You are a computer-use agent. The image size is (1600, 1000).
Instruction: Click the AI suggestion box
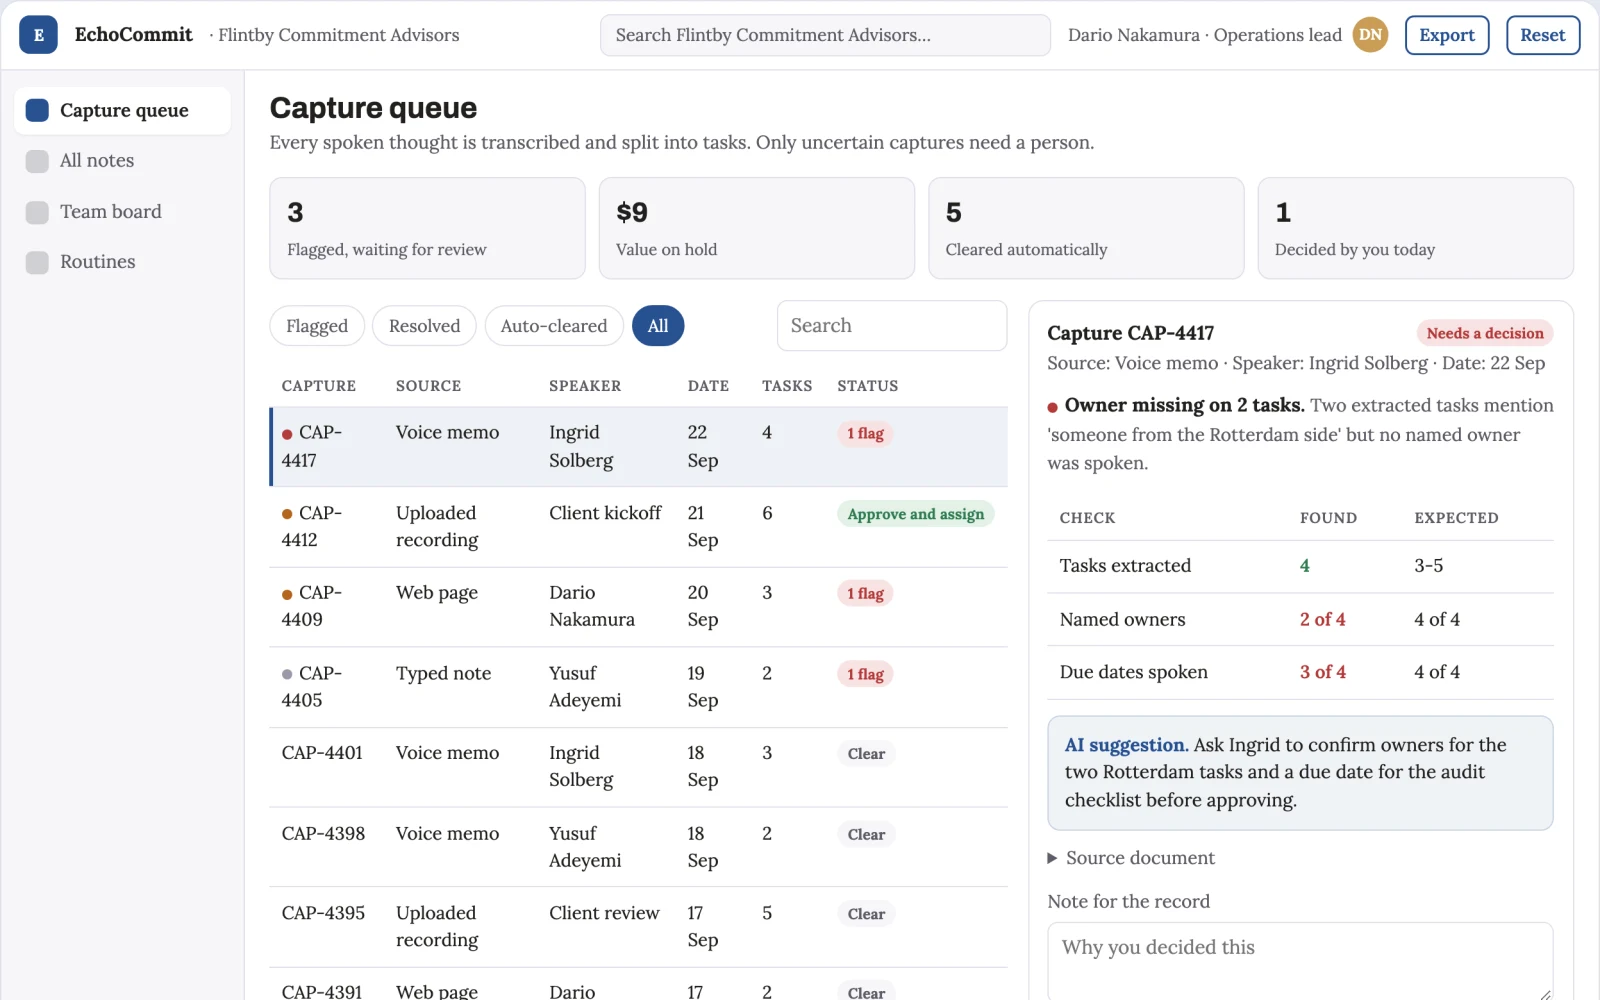(1300, 773)
